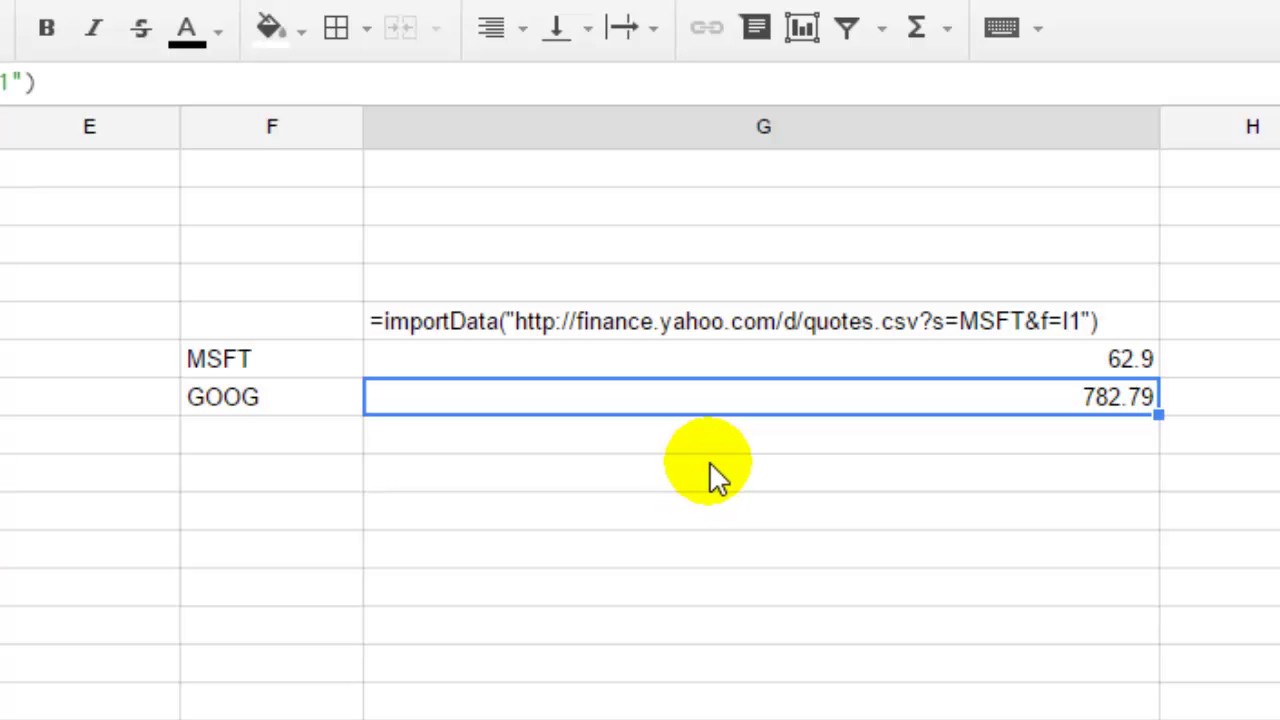The height and width of the screenshot is (720, 1280).
Task: Click the text color A icon
Action: point(187,30)
